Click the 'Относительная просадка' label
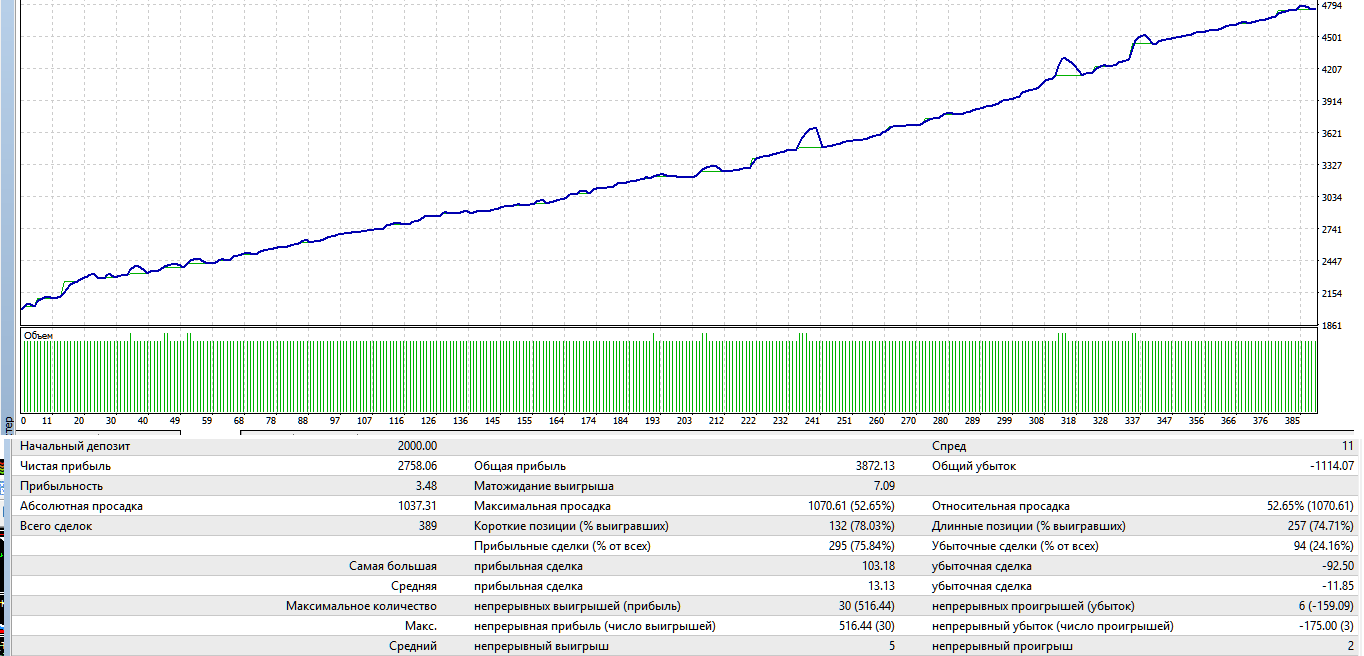Viewport: 1364px width, 656px height. click(x=1001, y=506)
